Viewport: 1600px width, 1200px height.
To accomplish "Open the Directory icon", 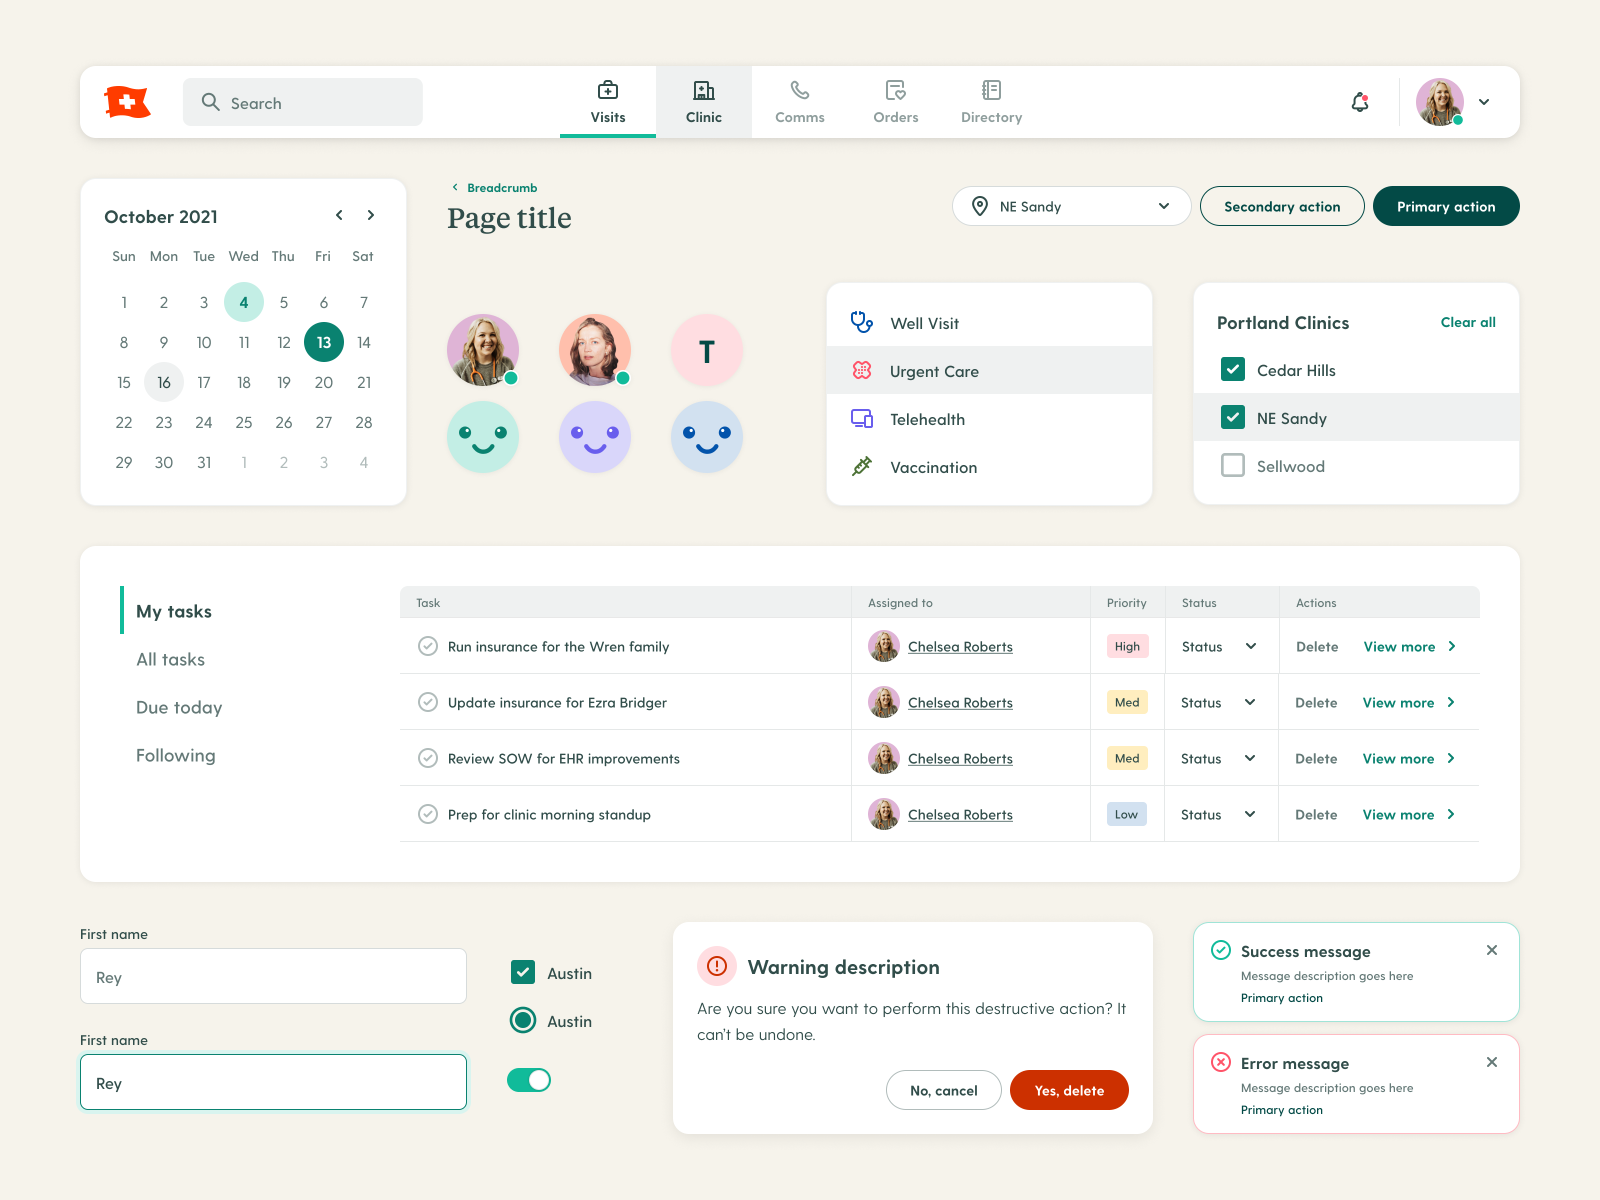I will pyautogui.click(x=991, y=90).
